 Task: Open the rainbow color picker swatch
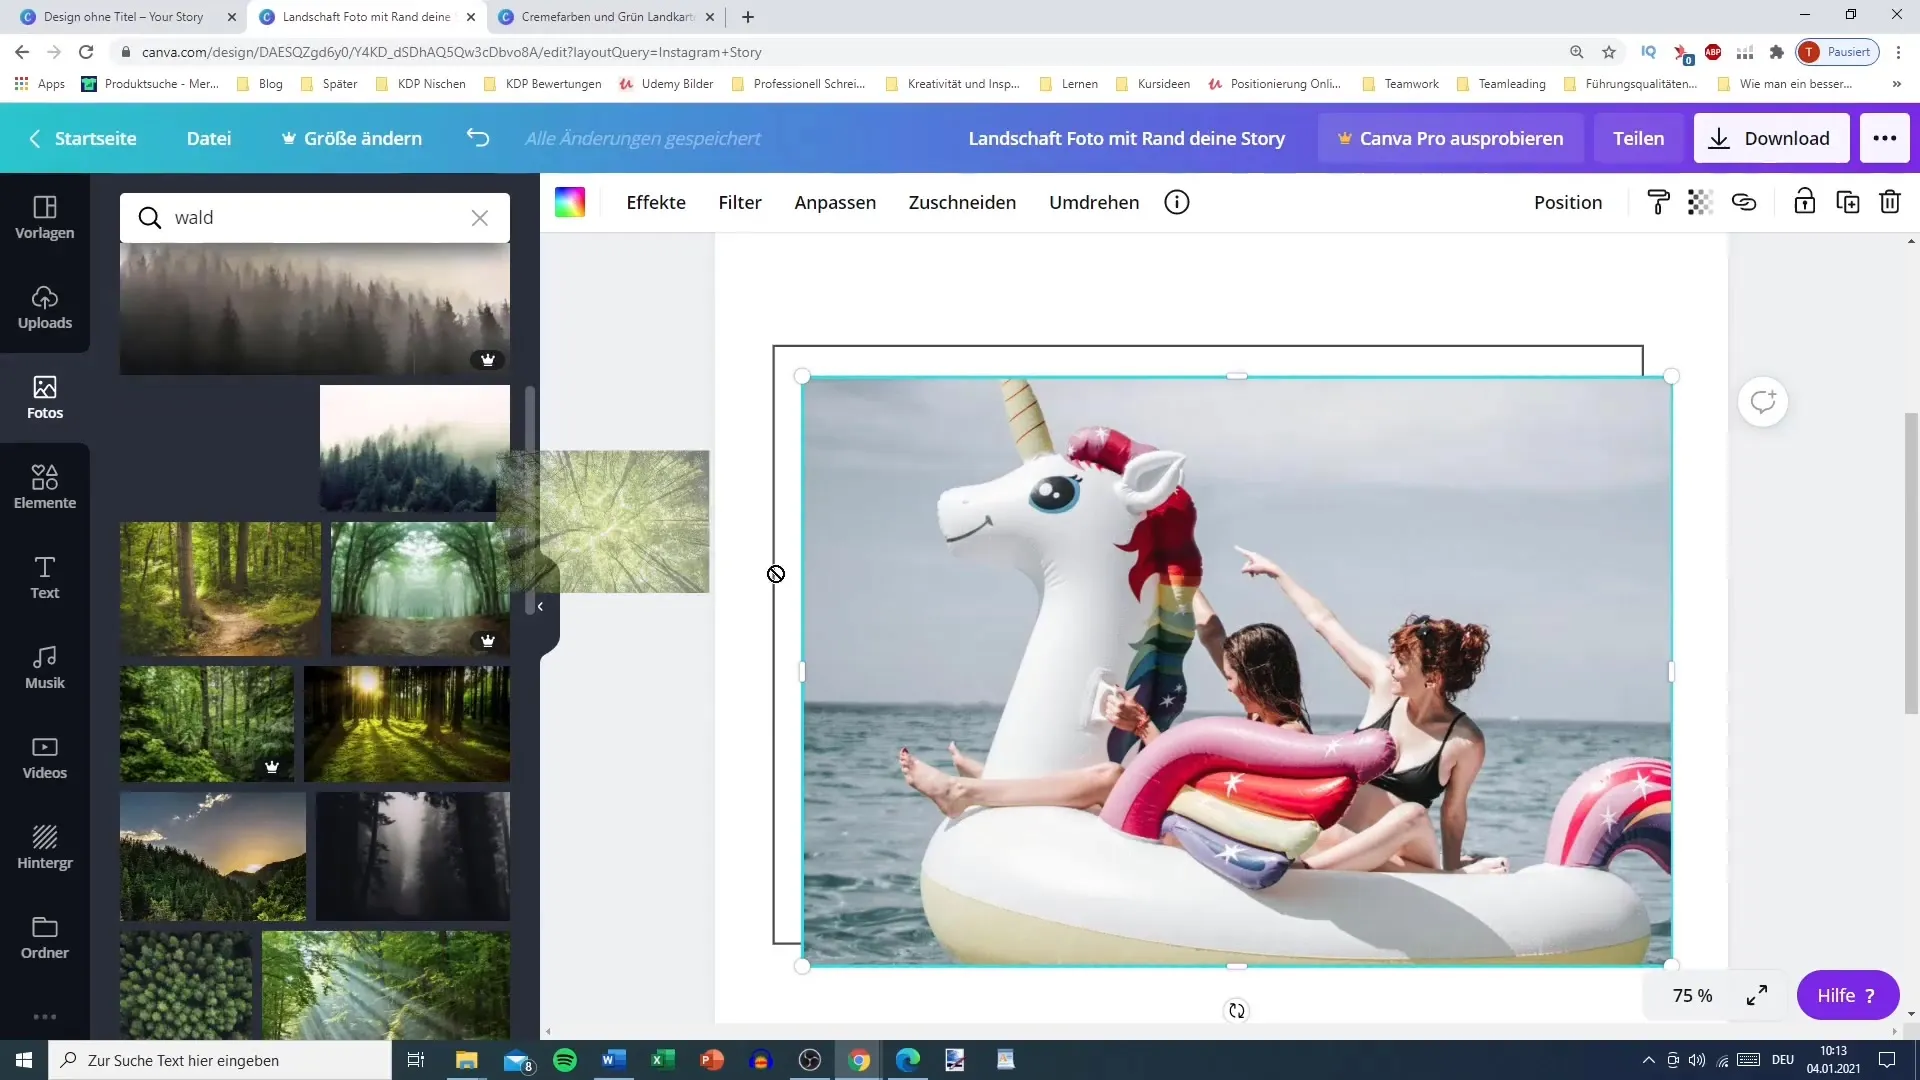[x=570, y=202]
